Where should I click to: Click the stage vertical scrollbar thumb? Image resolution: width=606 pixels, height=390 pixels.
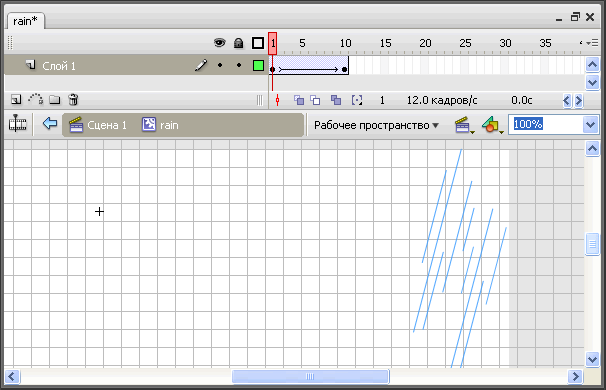[x=592, y=244]
